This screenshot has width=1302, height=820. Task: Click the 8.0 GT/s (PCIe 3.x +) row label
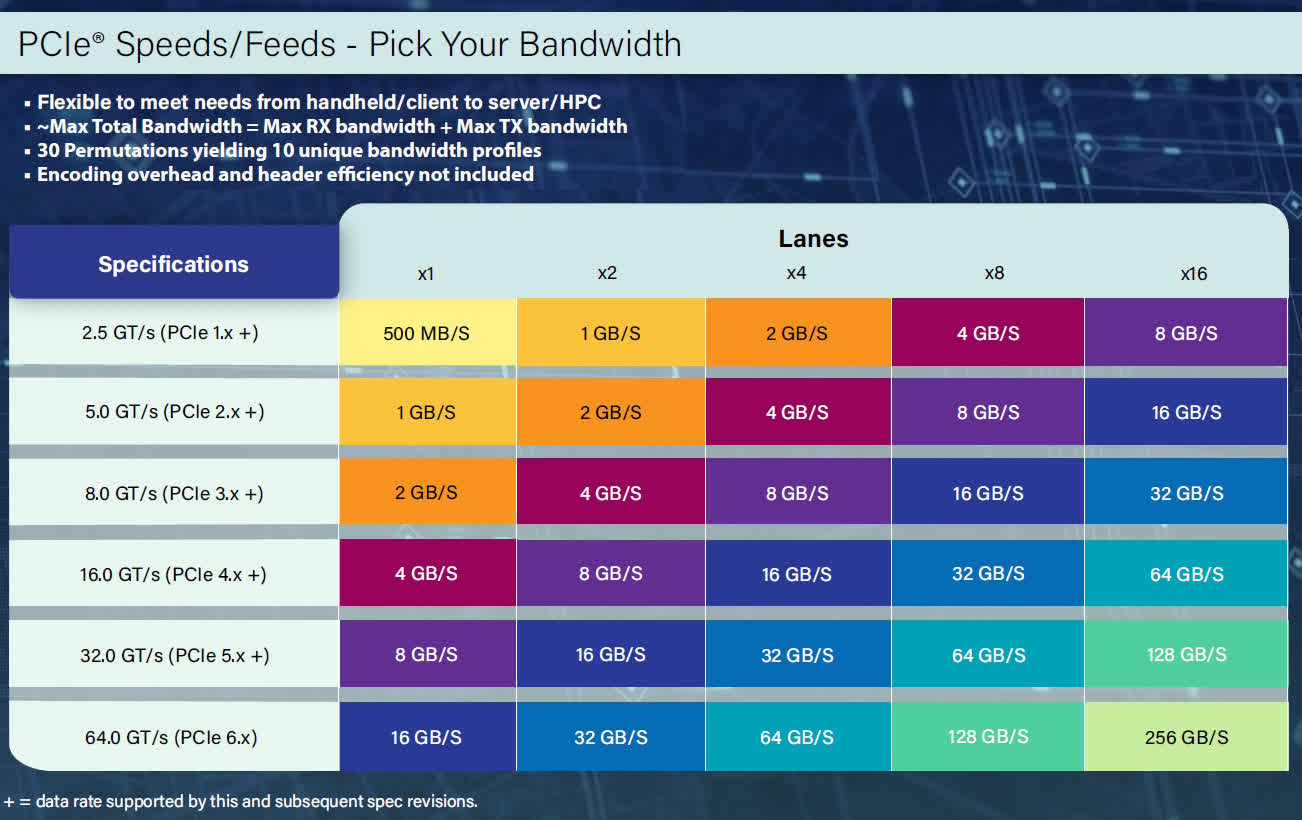[173, 493]
